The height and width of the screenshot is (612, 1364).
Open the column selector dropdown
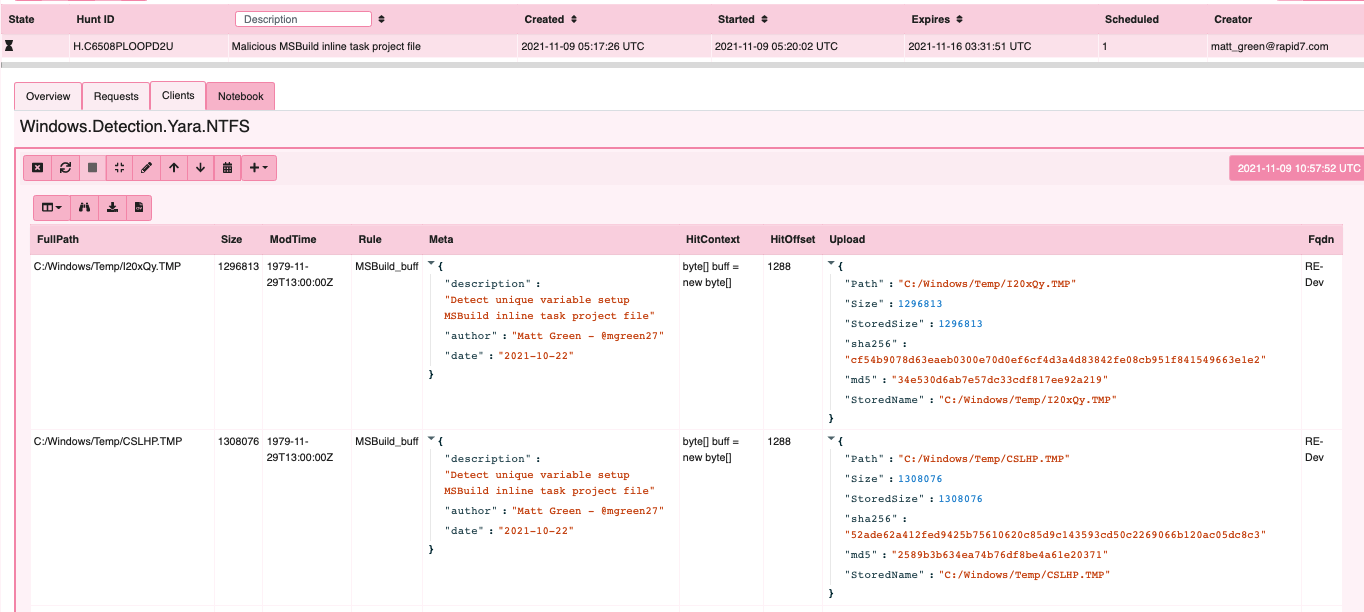coord(52,207)
